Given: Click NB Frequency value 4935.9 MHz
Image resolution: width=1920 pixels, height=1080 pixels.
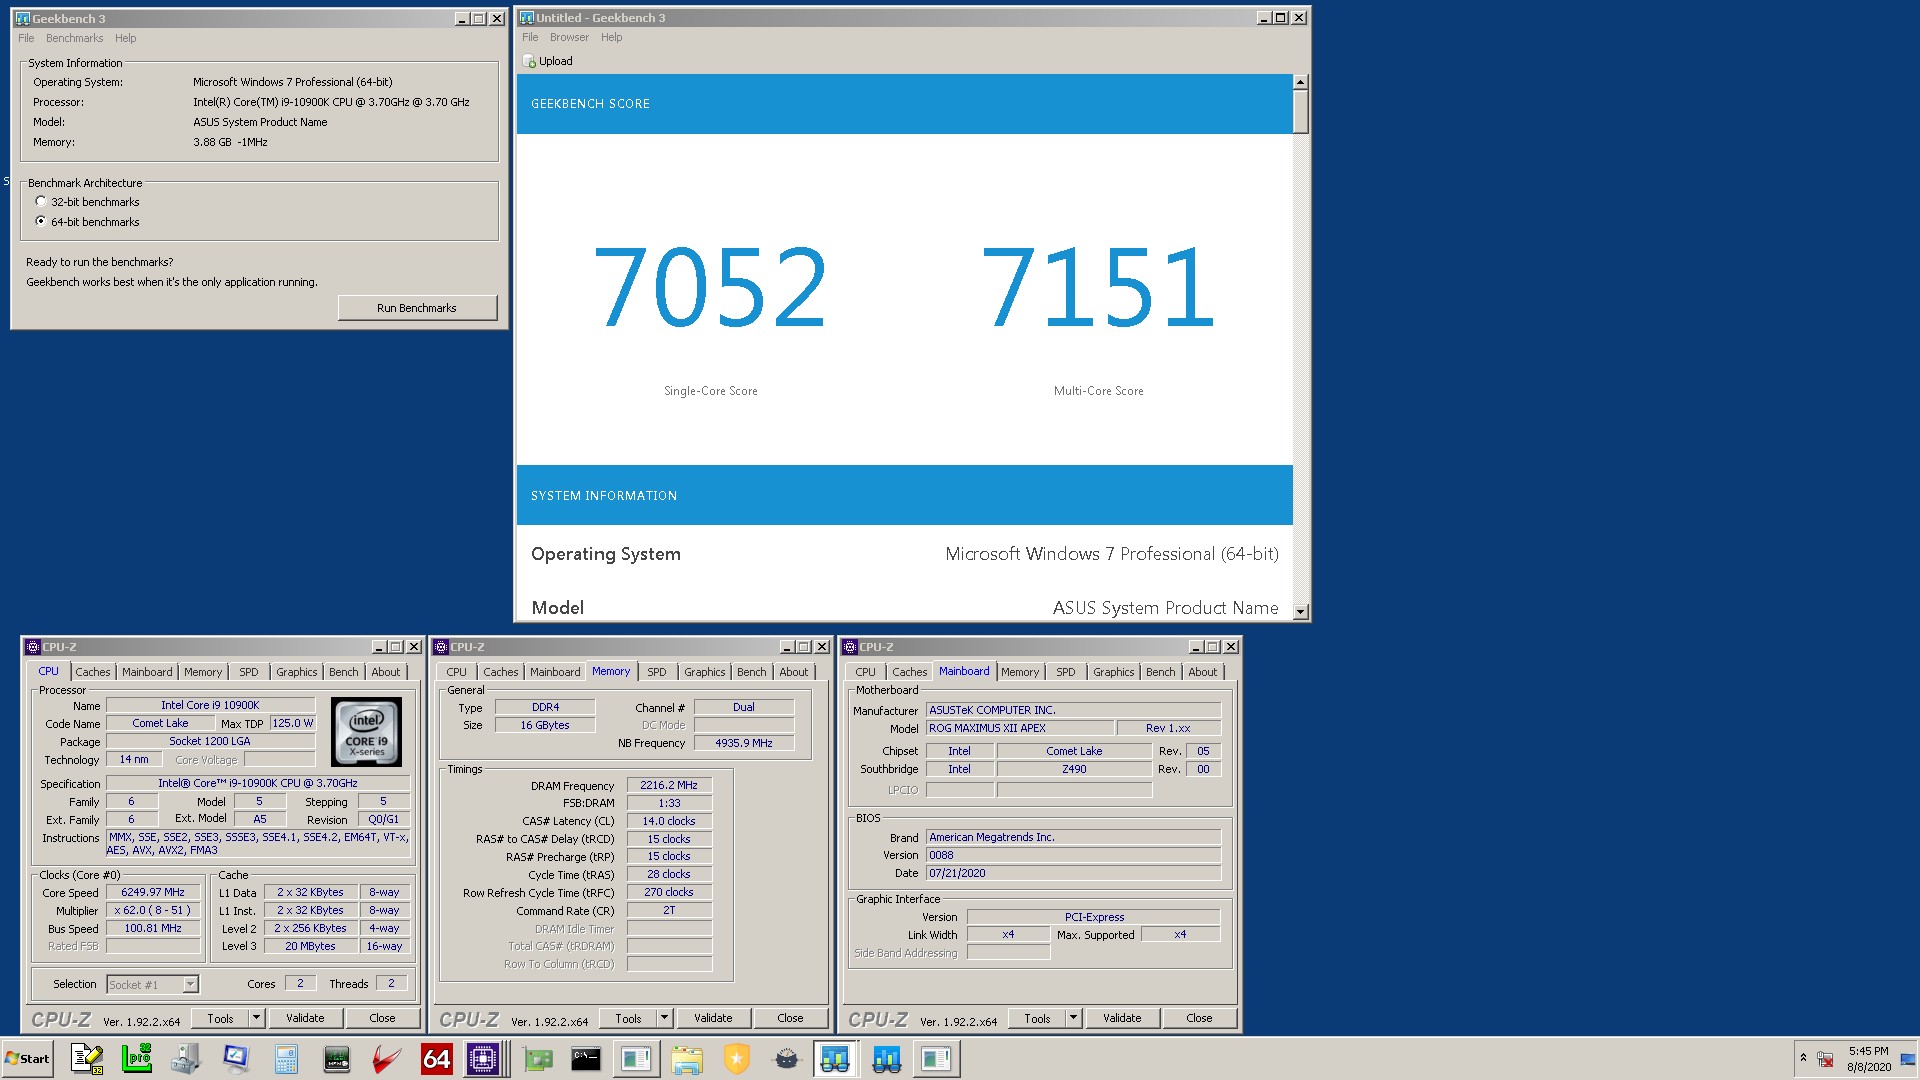Looking at the screenshot, I should 743,743.
